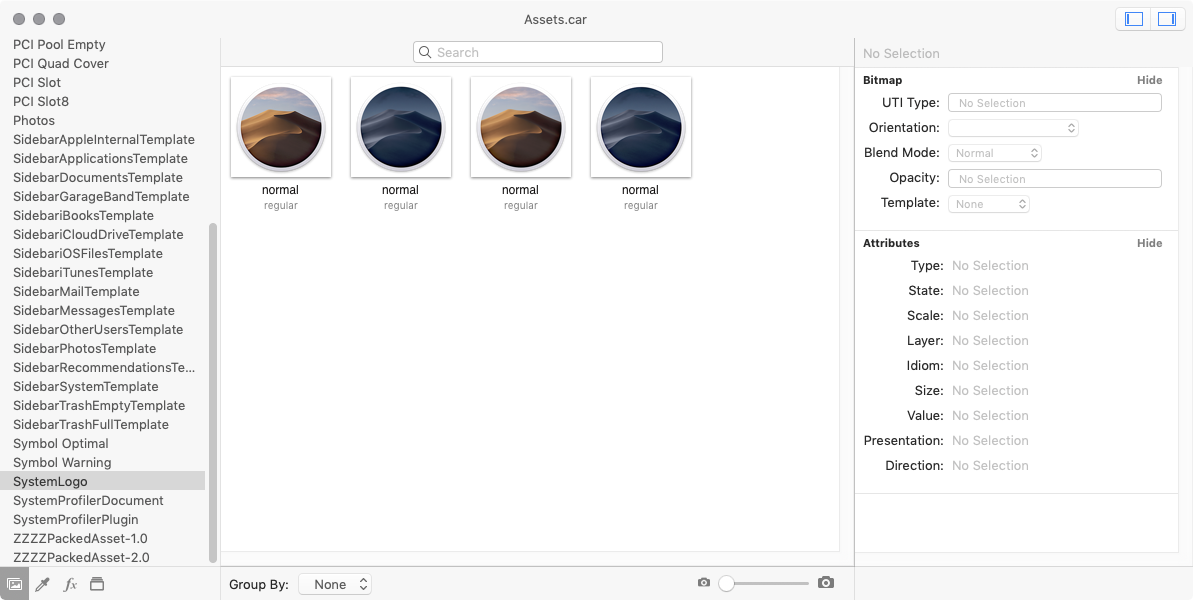Switch to the color eyedropper tab
Image resolution: width=1193 pixels, height=600 pixels.
tap(43, 584)
